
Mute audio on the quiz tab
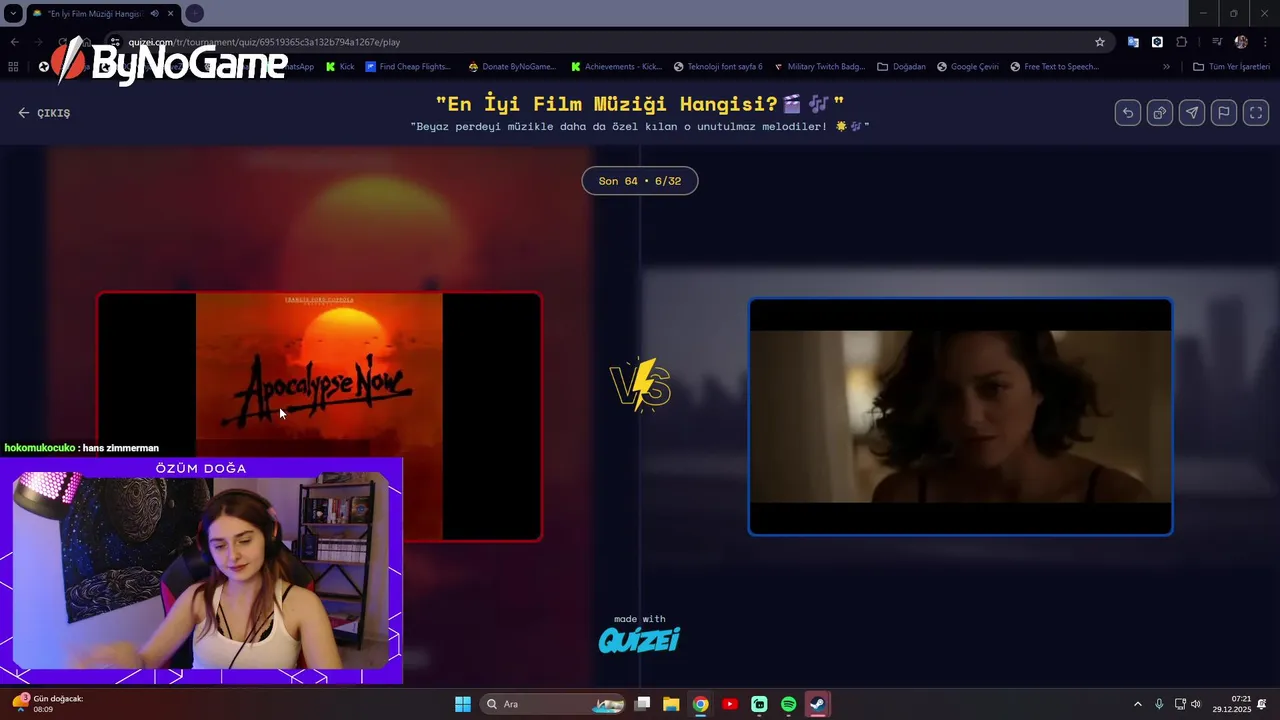[154, 13]
